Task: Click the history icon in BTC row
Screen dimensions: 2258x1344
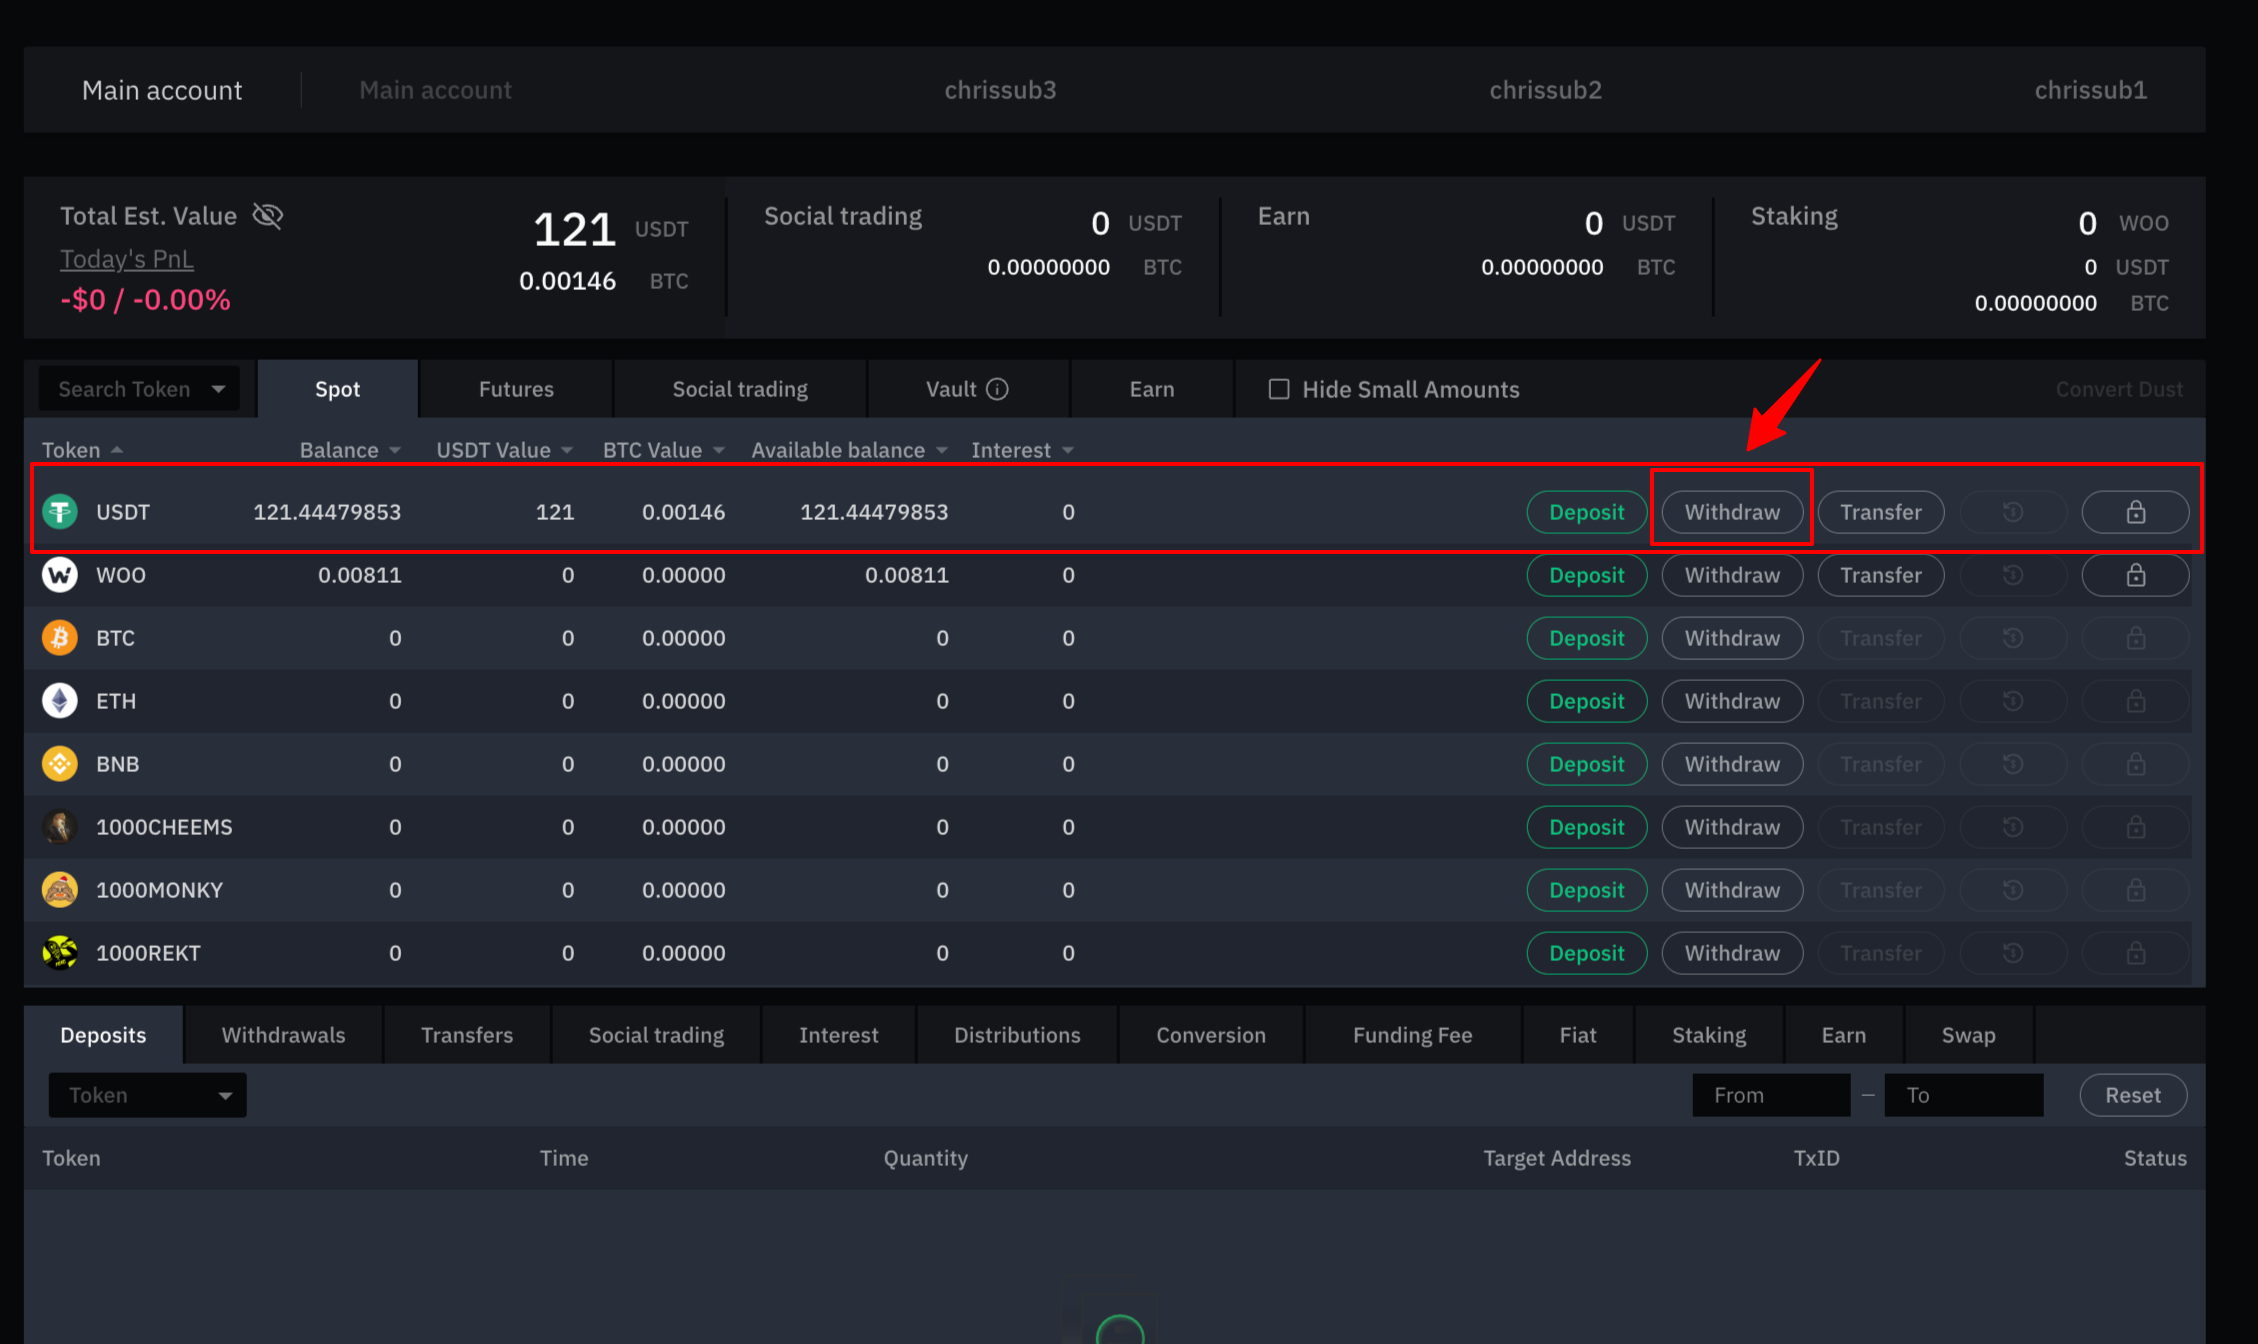Action: (2013, 638)
